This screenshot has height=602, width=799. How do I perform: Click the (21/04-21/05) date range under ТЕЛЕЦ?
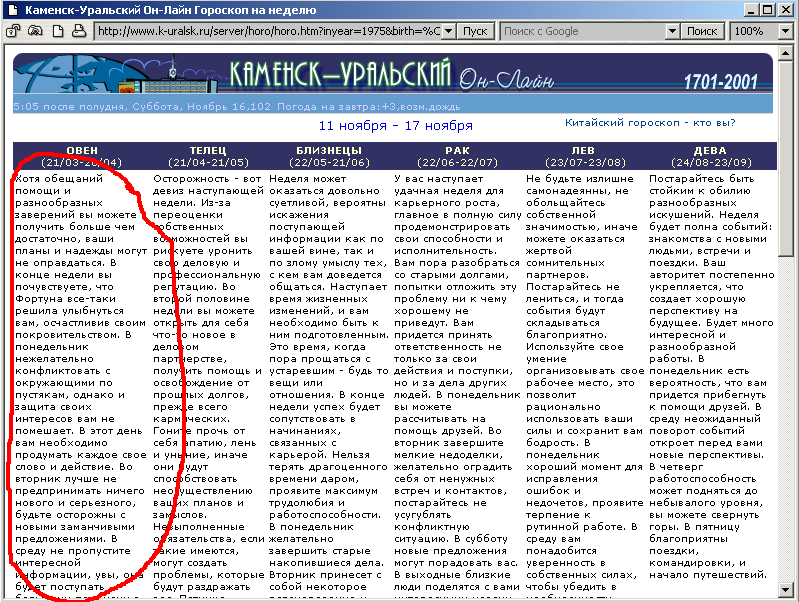tap(208, 163)
